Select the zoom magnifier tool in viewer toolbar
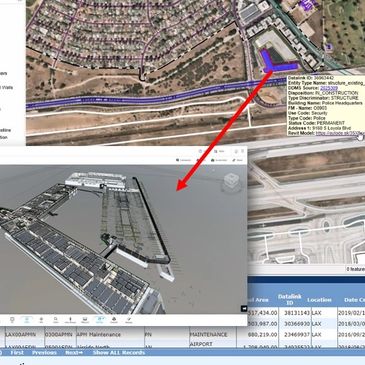Screen dimensions: 365x365 [56, 320]
